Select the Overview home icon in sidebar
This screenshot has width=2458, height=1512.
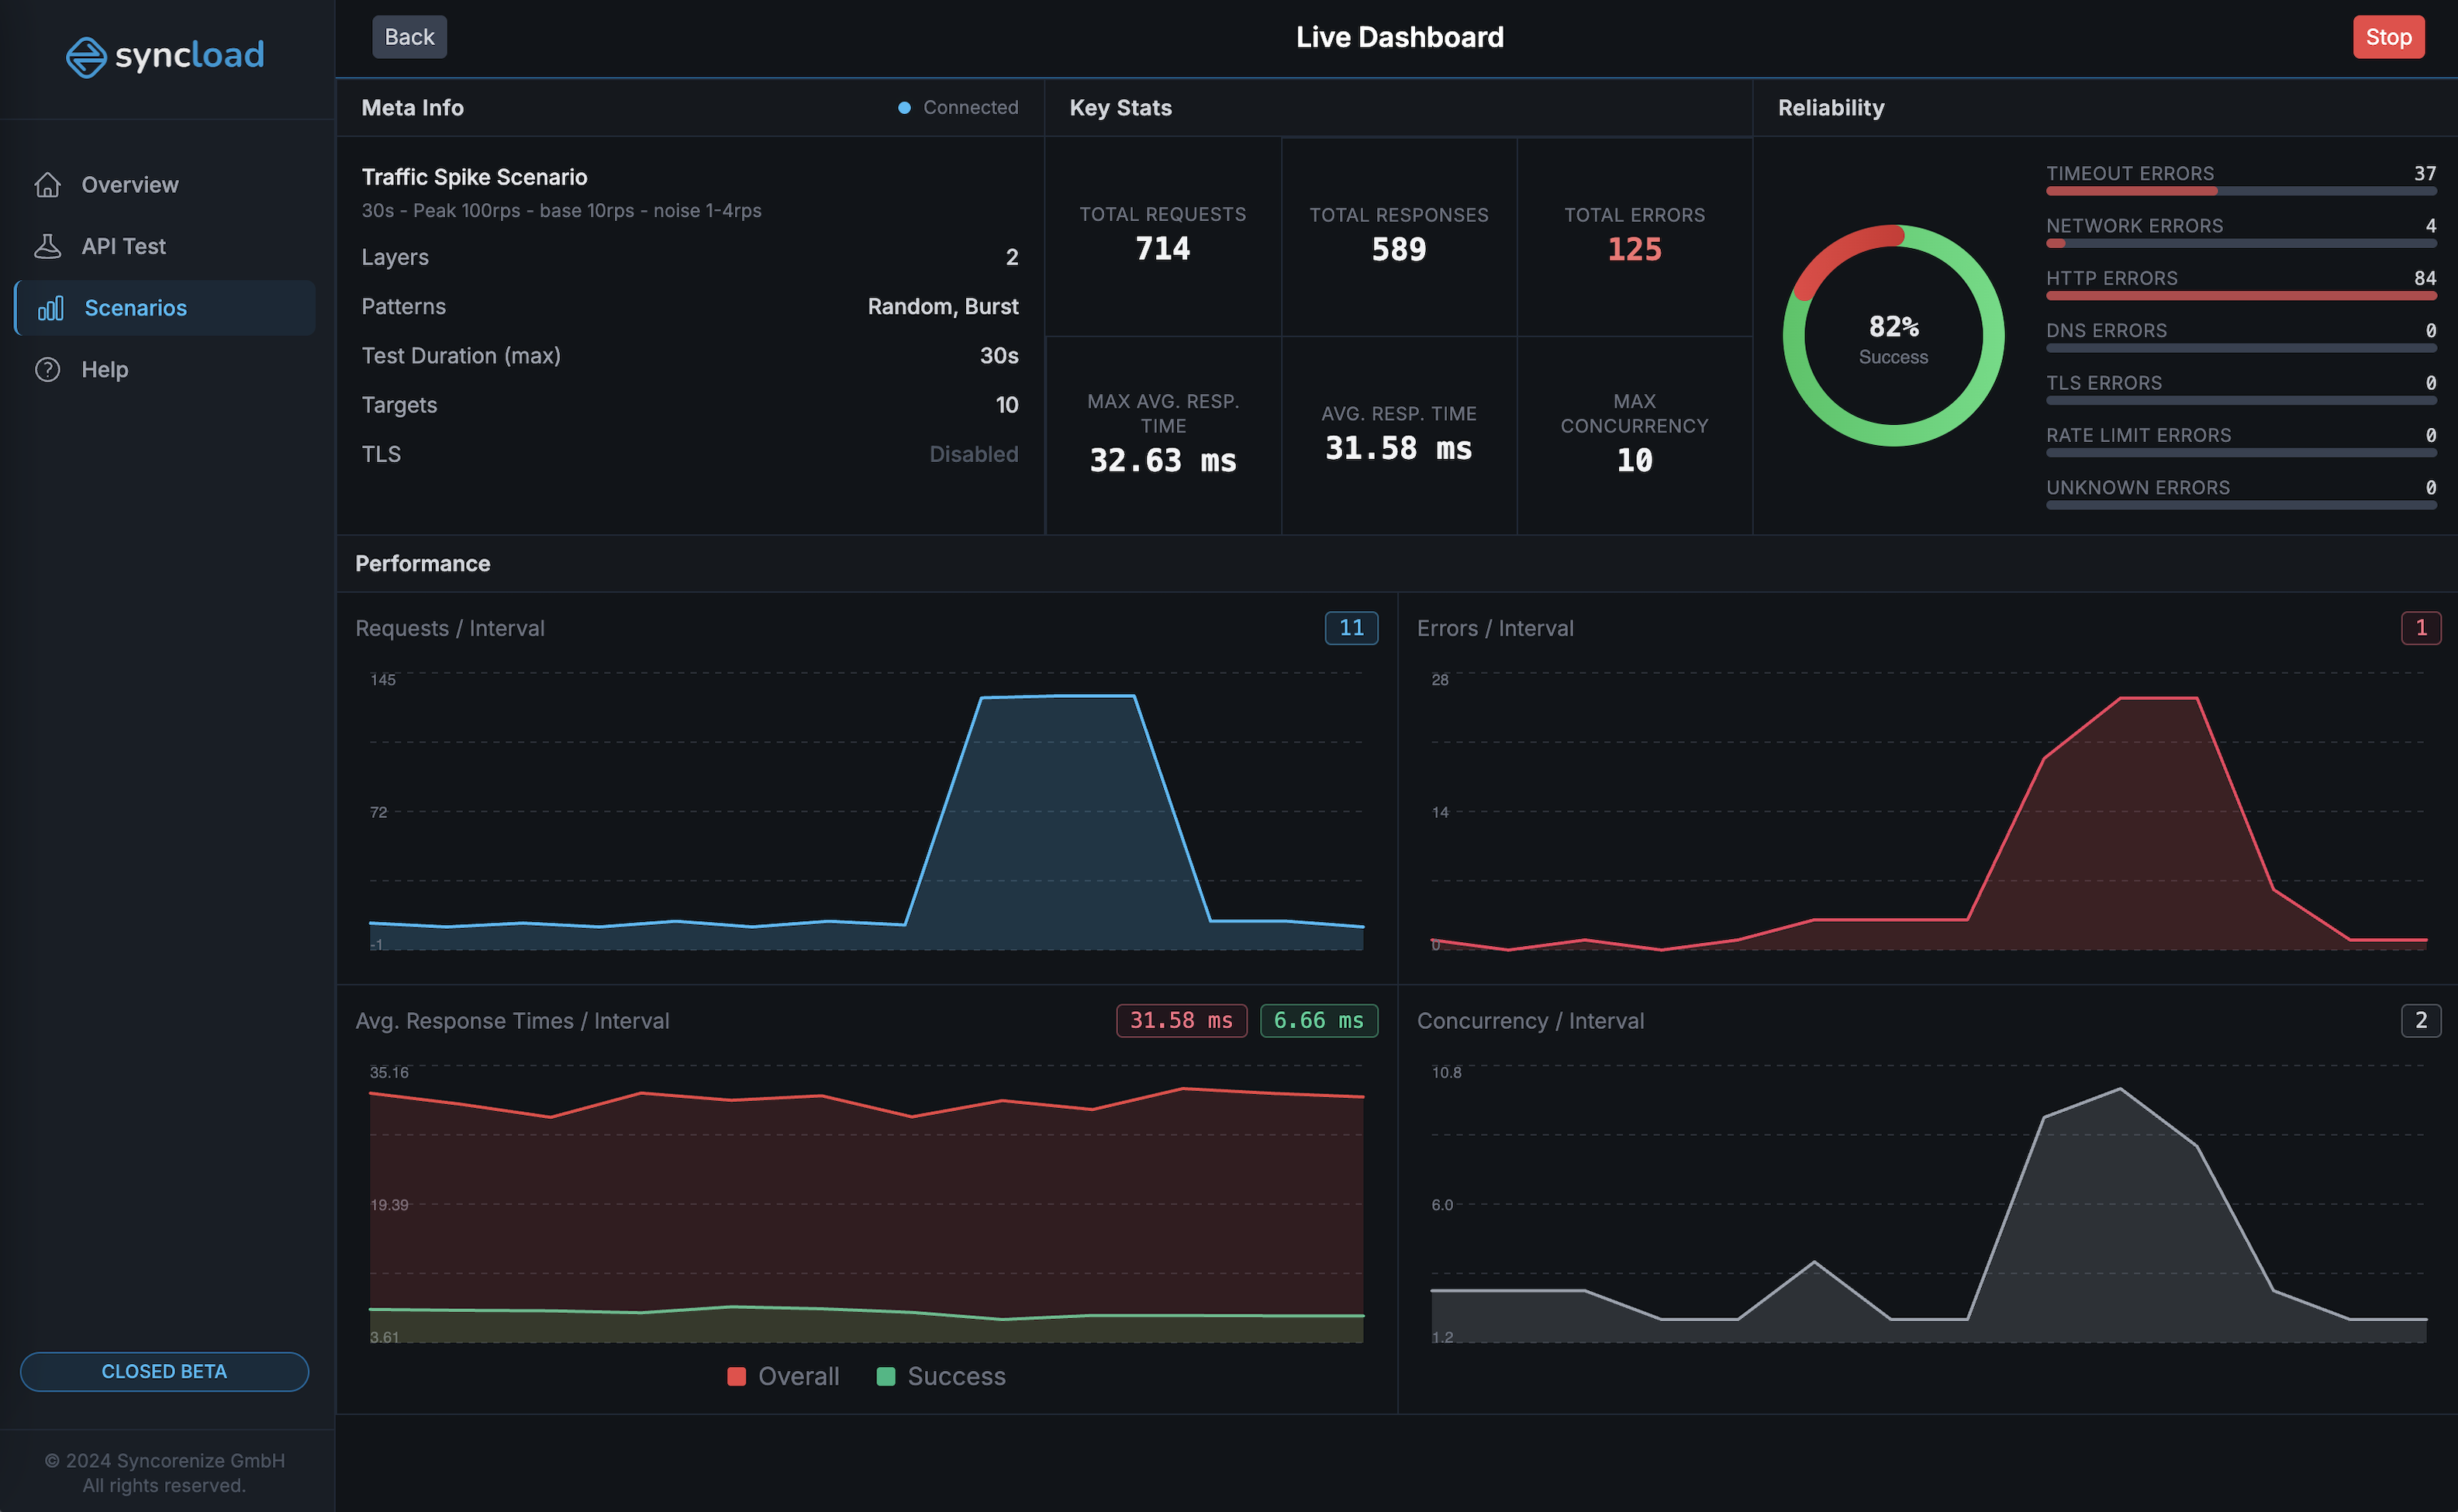click(48, 184)
